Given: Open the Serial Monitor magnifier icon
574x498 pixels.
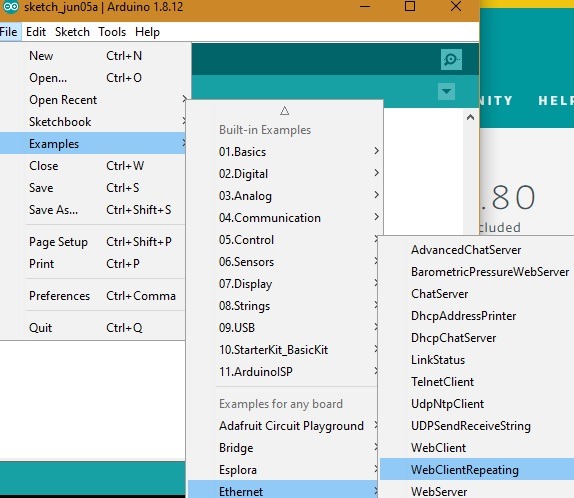Looking at the screenshot, I should pos(451,59).
